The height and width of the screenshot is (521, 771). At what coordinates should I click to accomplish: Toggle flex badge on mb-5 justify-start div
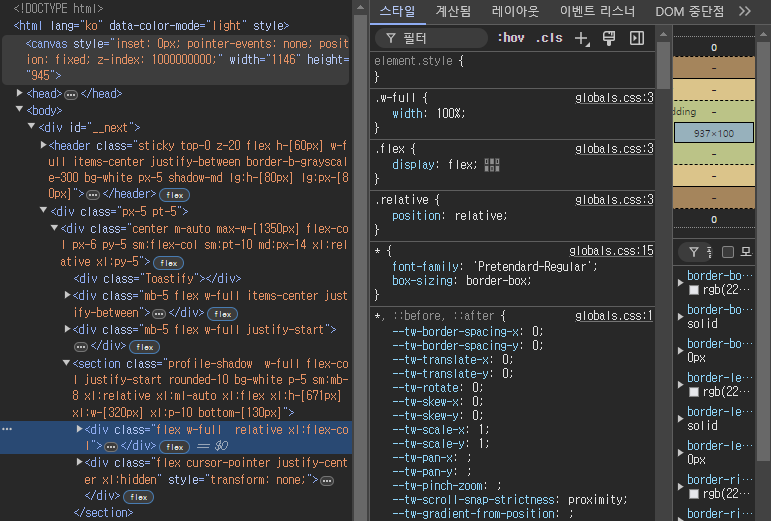click(145, 347)
